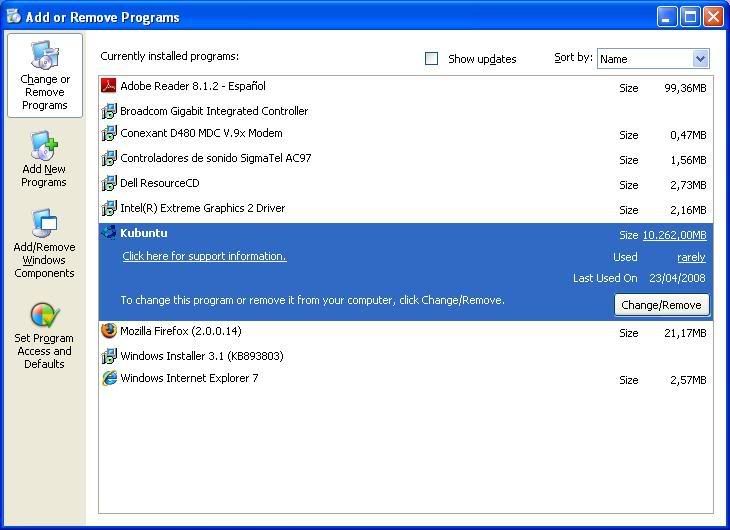Select the 'Dell ResourceCD' entry
The image size is (730, 530).
pyautogui.click(x=406, y=183)
